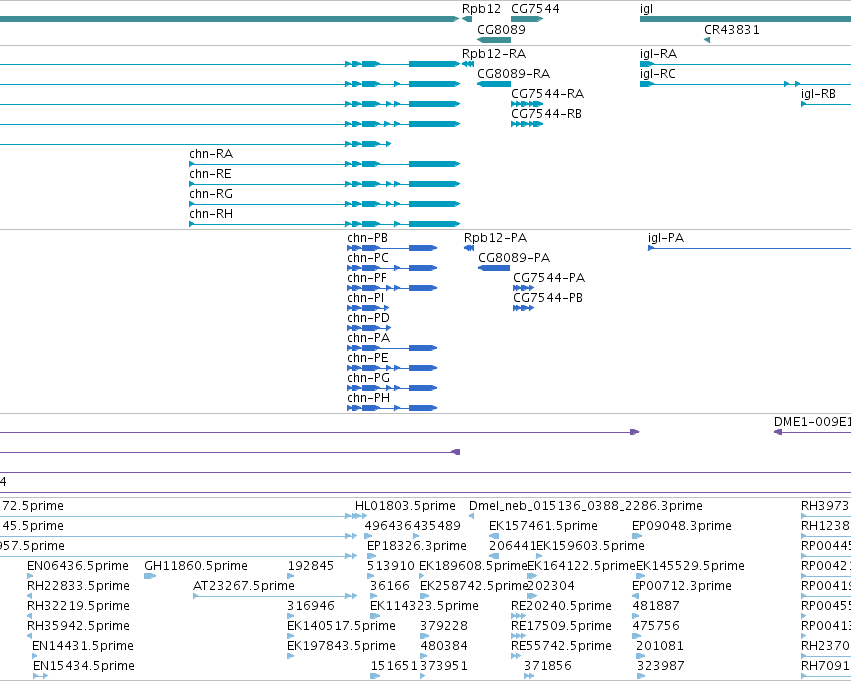Select the igl-RA transcript label
Image resolution: width=851 pixels, height=681 pixels.
pos(658,54)
